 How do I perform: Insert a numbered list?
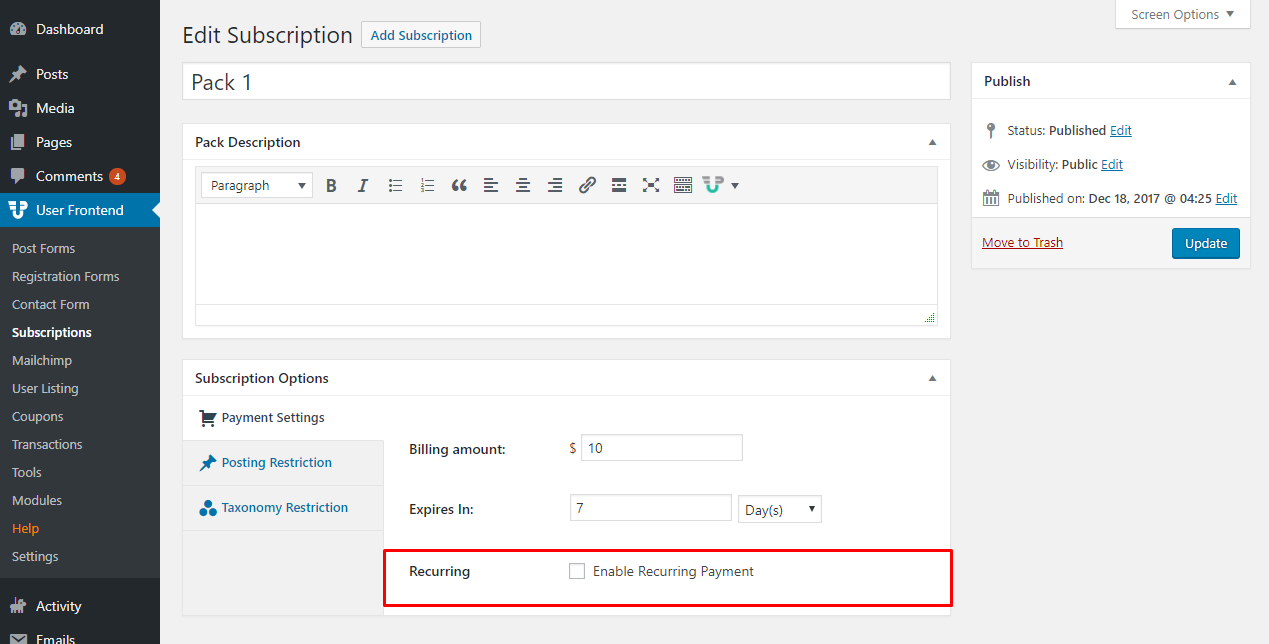(x=427, y=185)
